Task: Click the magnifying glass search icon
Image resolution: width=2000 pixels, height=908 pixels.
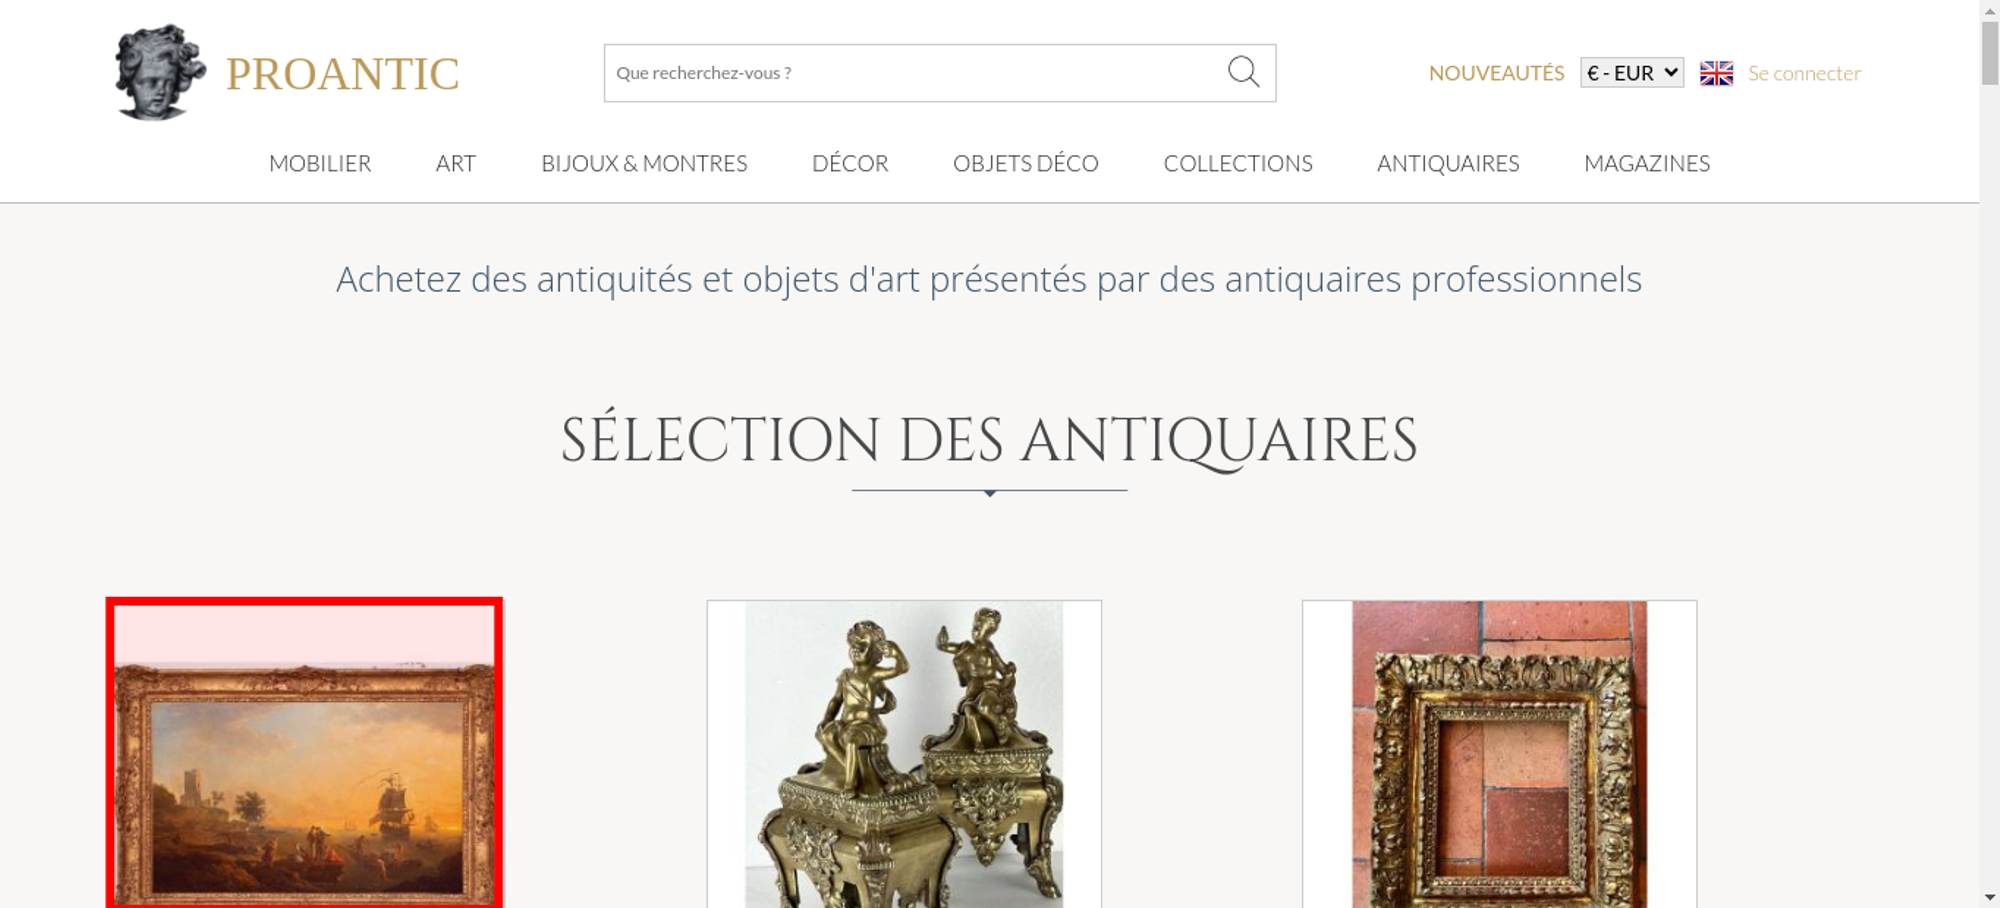Action: (1243, 72)
